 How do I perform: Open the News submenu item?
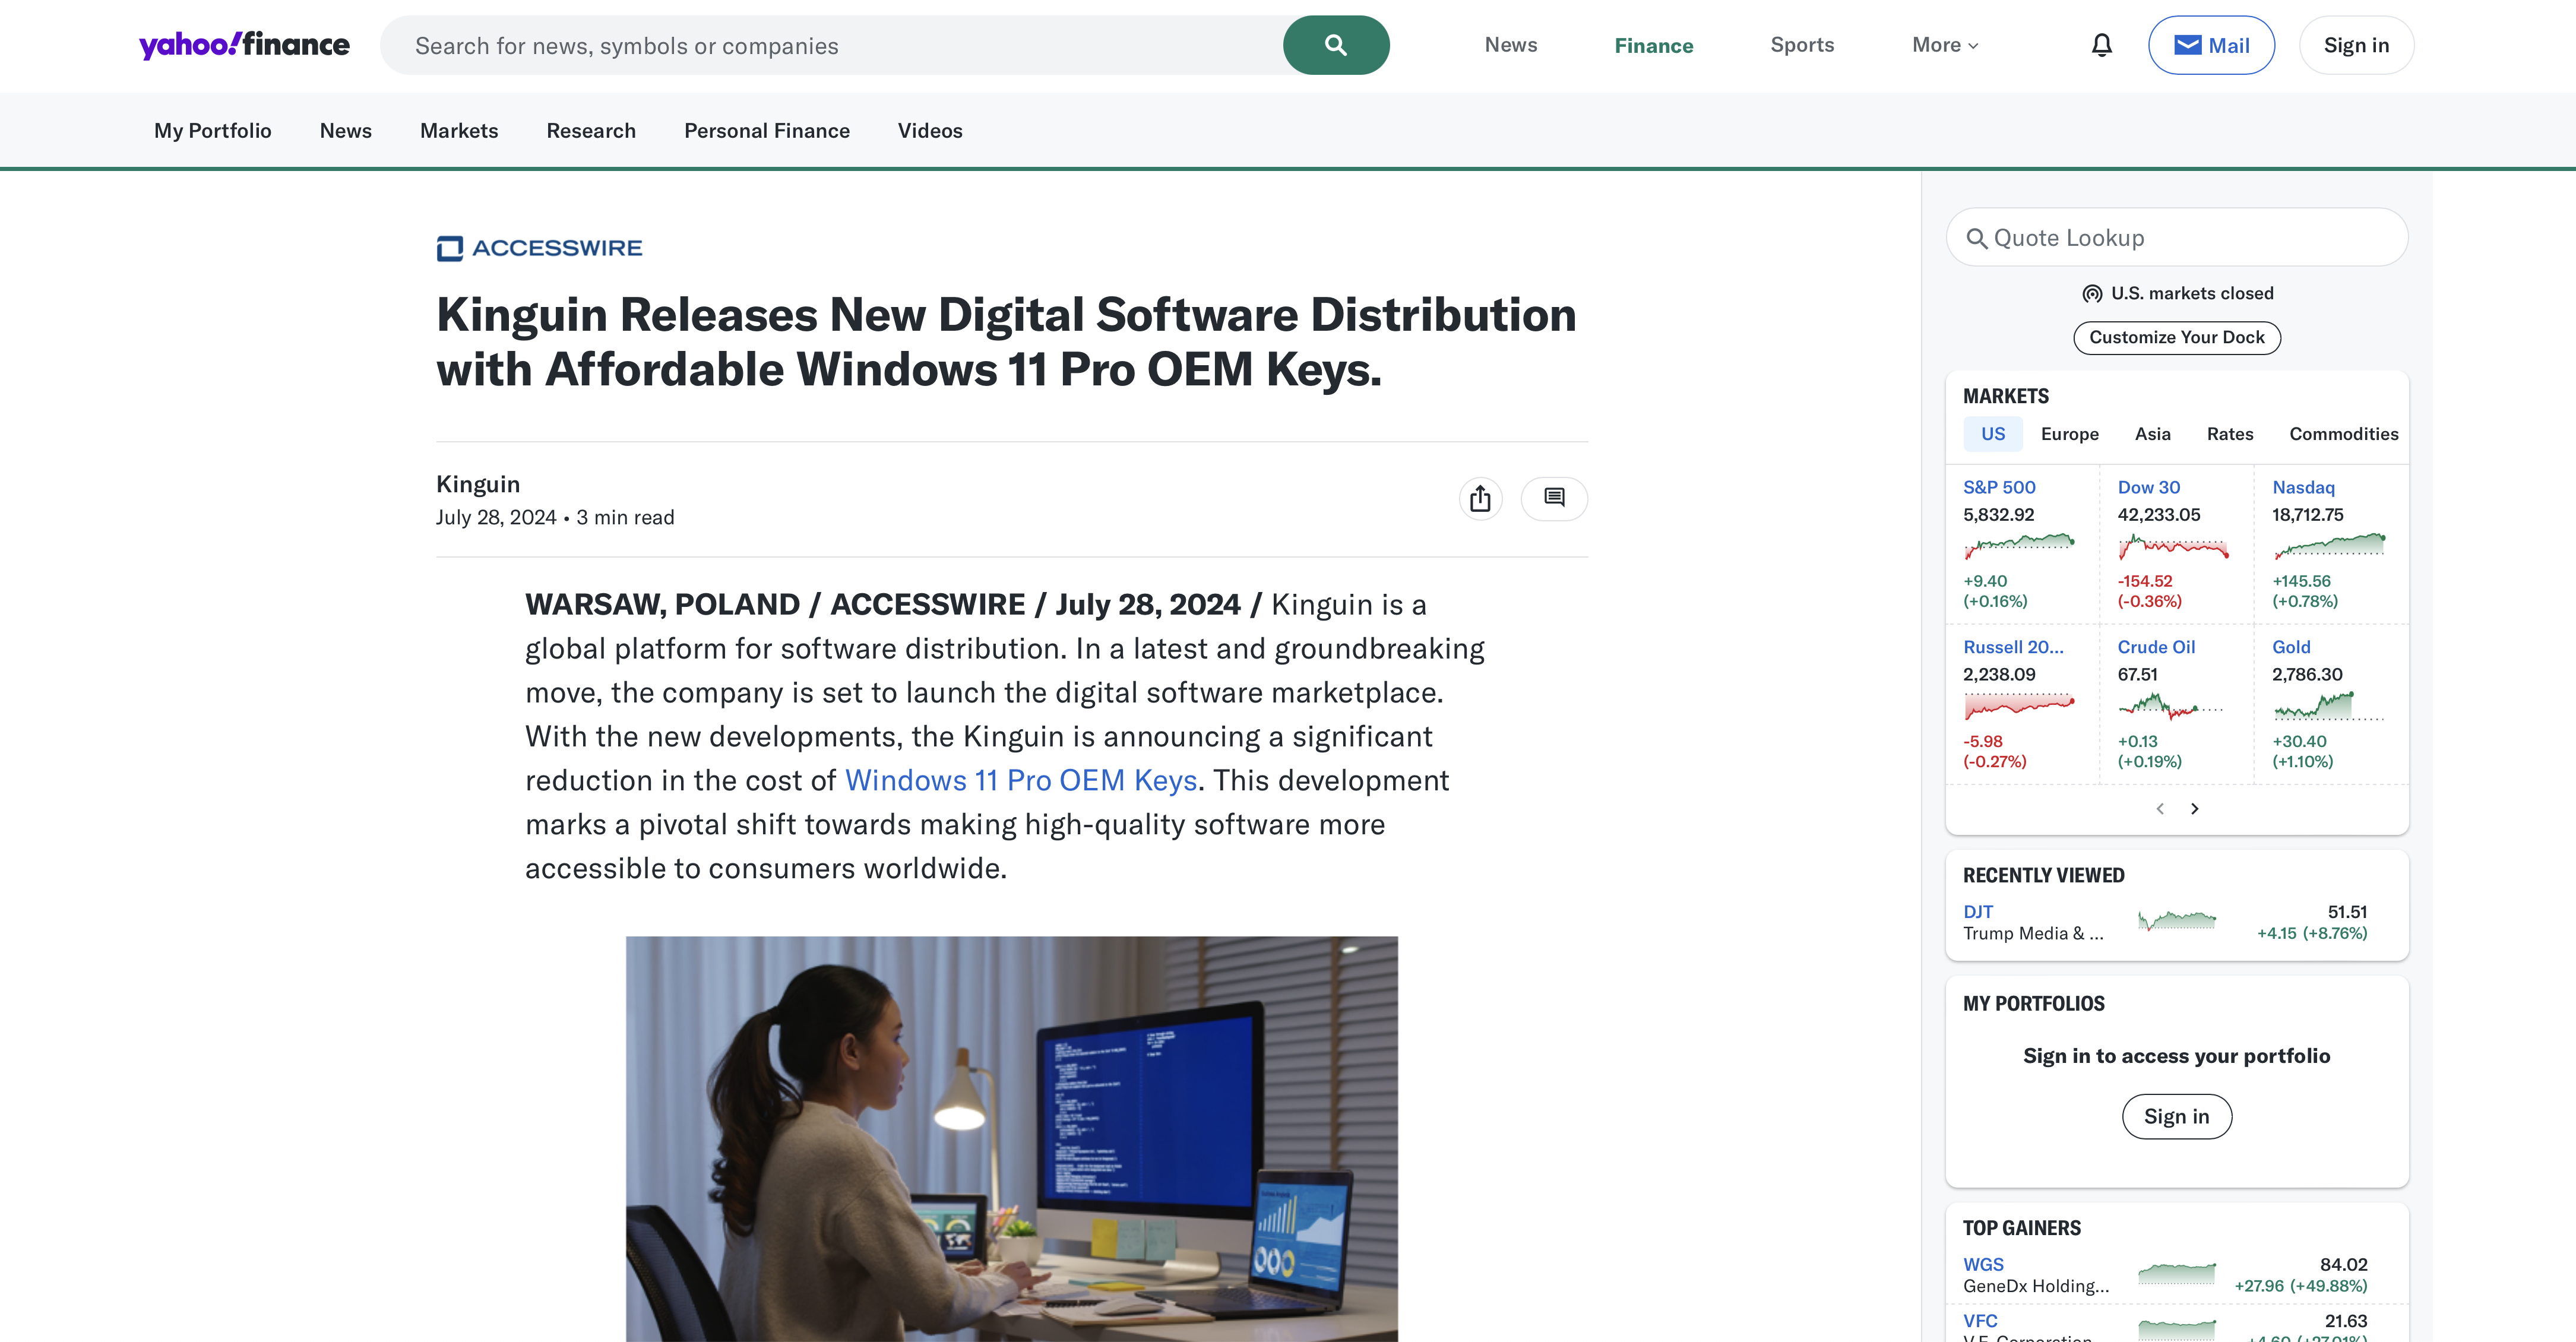tap(346, 131)
